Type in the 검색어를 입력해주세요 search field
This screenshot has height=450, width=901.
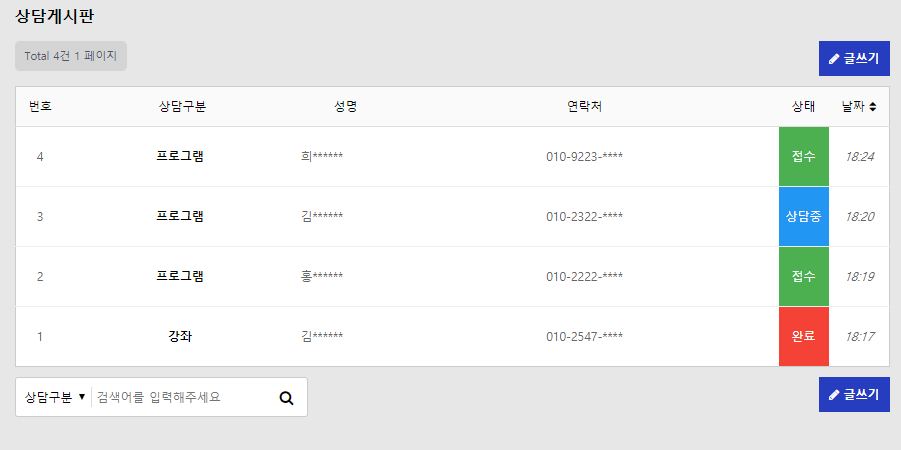(180, 397)
